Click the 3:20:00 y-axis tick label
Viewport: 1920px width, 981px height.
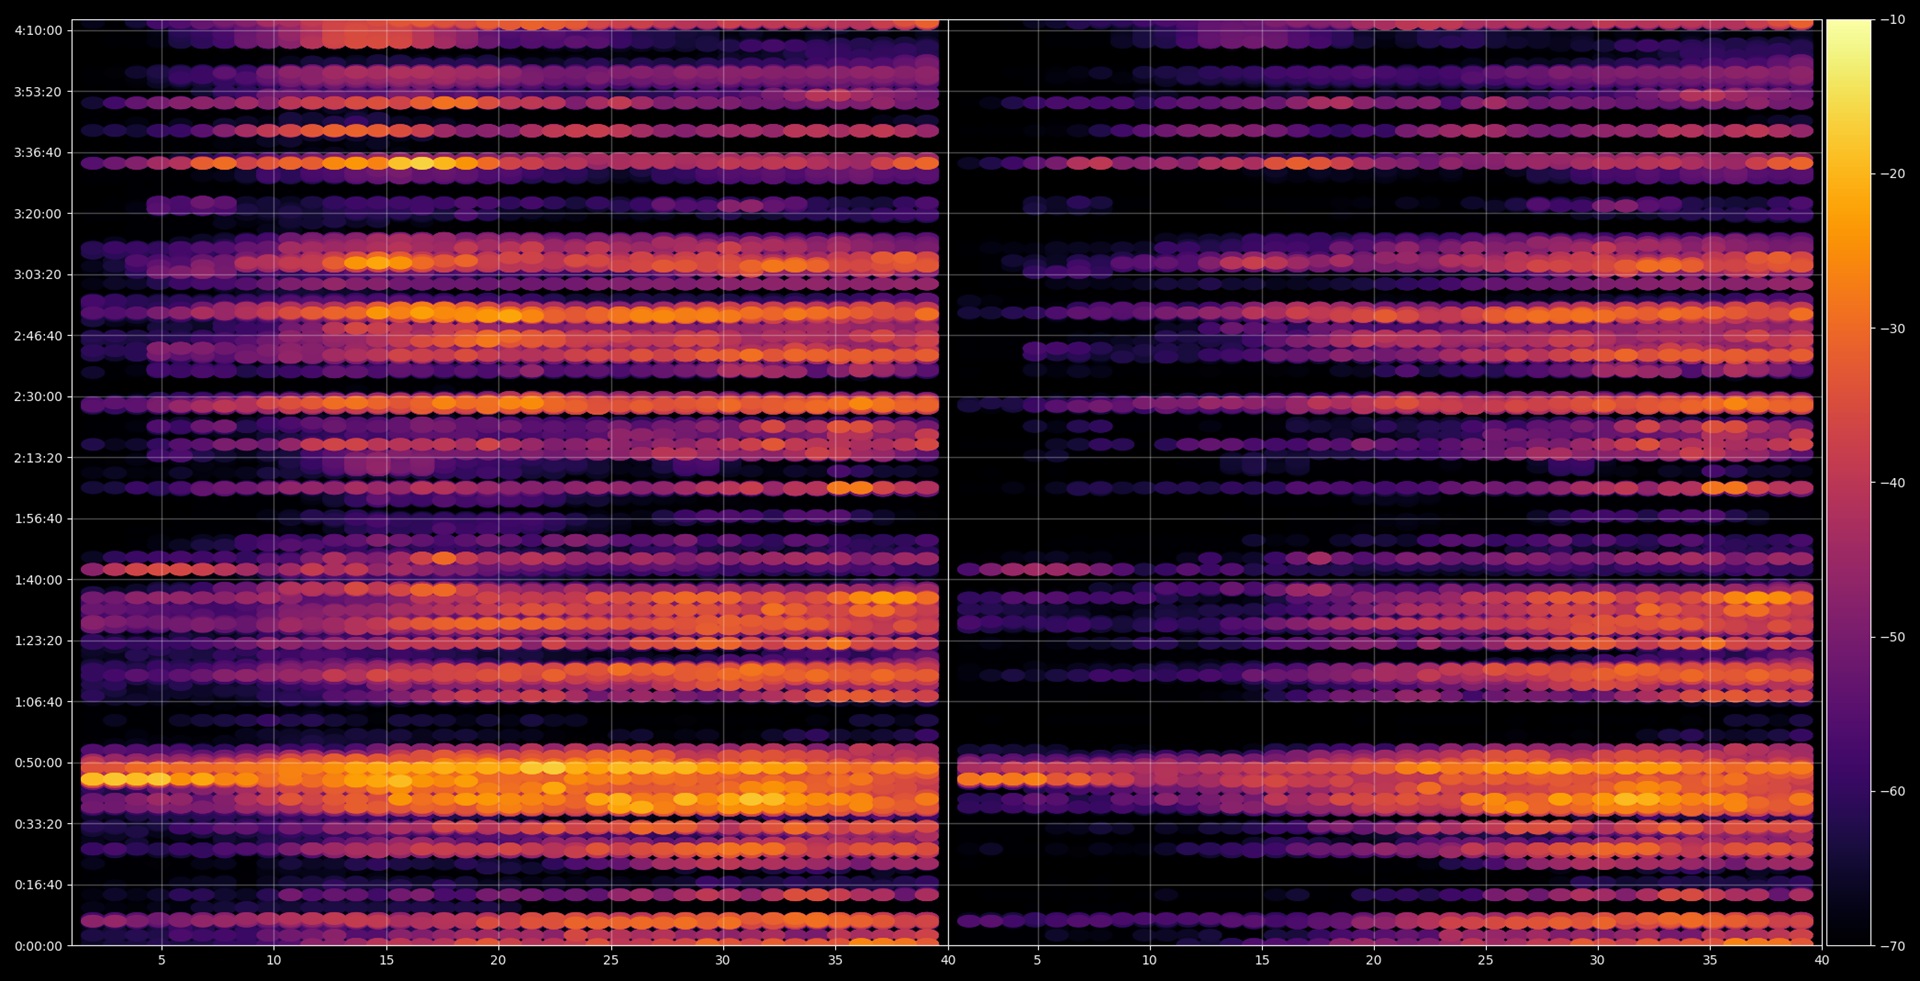[38, 214]
